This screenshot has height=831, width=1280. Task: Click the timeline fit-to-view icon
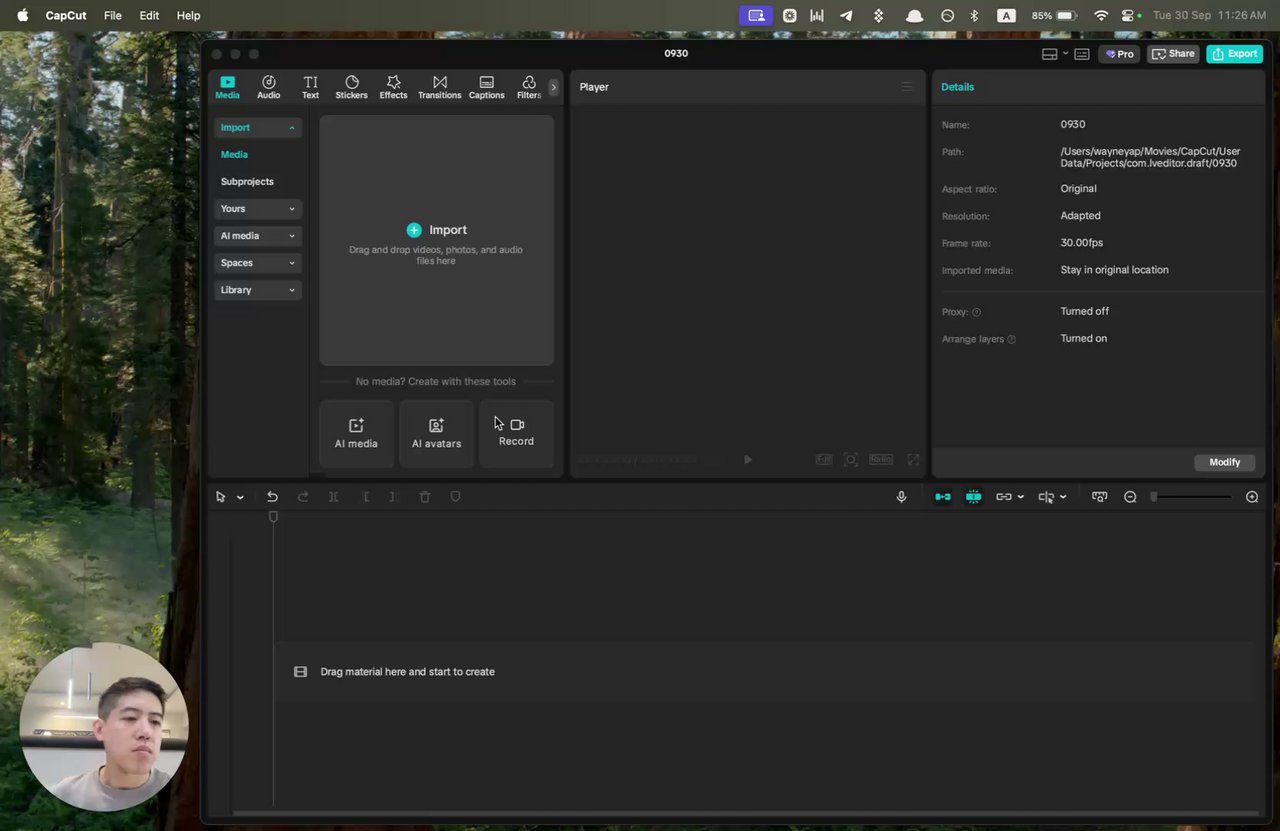coord(1099,497)
